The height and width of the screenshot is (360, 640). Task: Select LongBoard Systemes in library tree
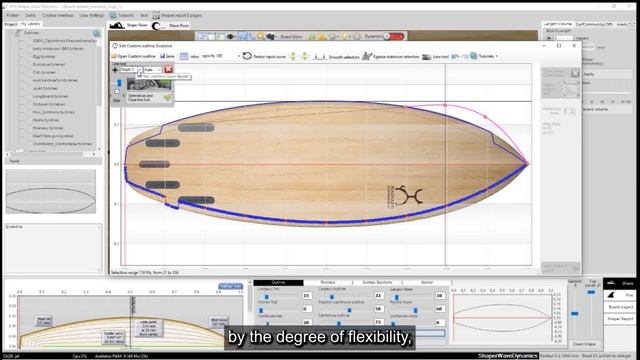coord(50,96)
